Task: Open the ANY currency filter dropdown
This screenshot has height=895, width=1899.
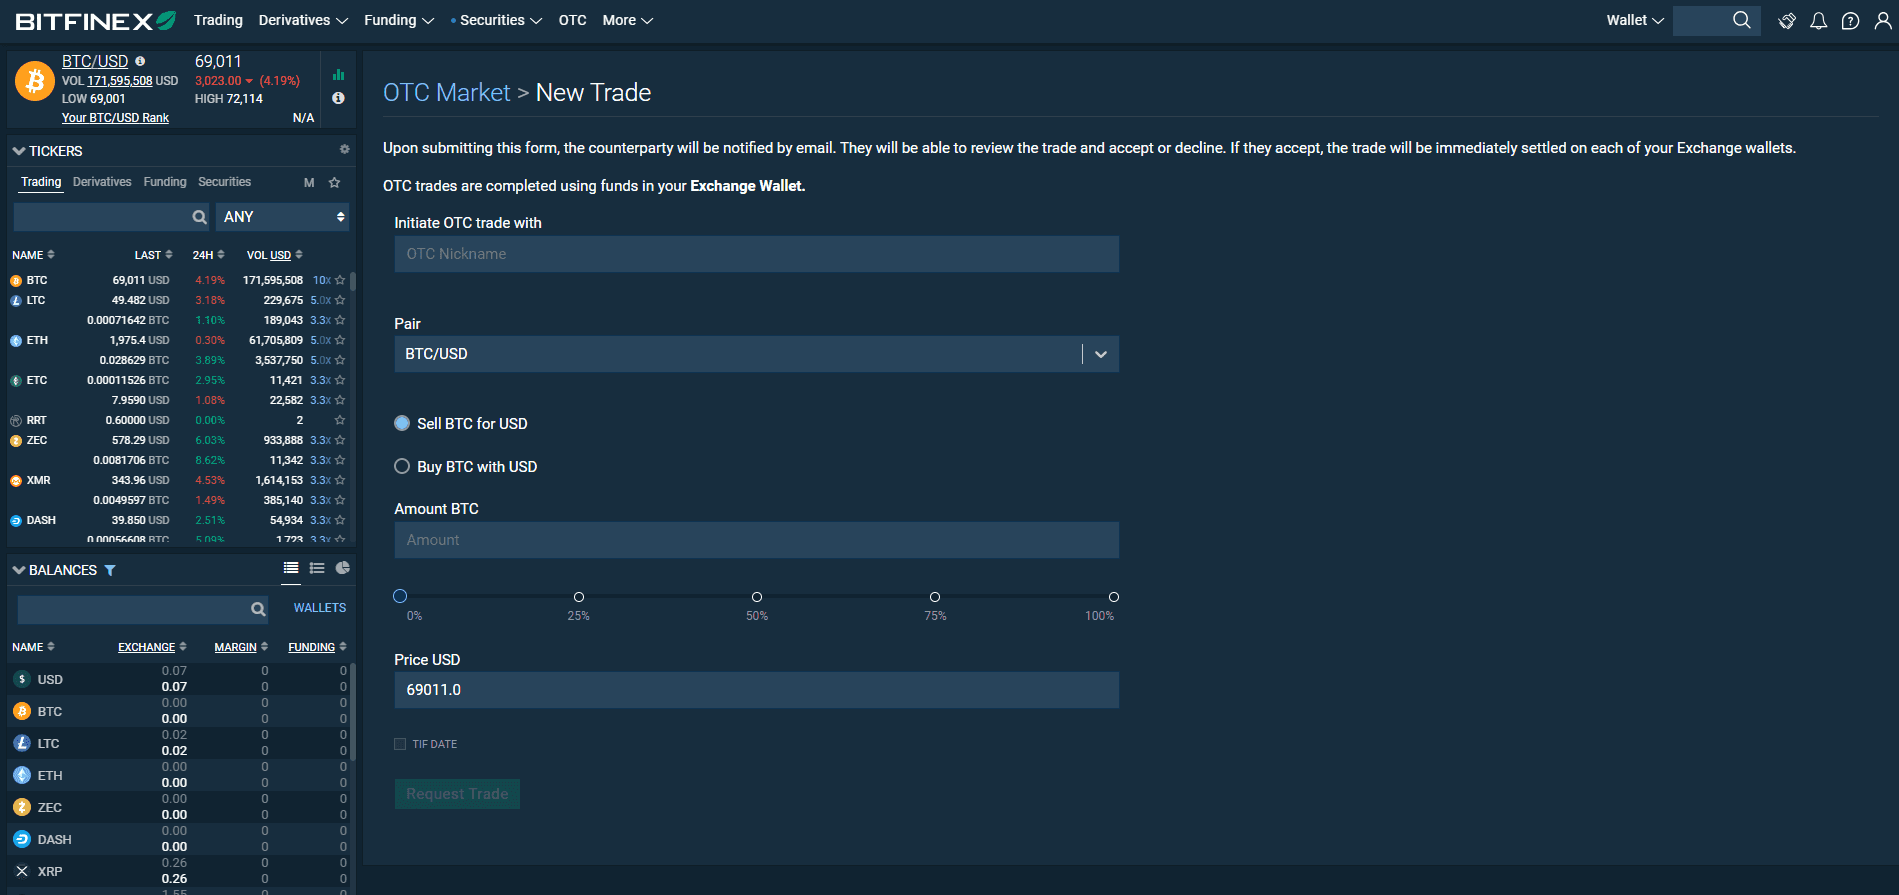Action: click(x=283, y=217)
